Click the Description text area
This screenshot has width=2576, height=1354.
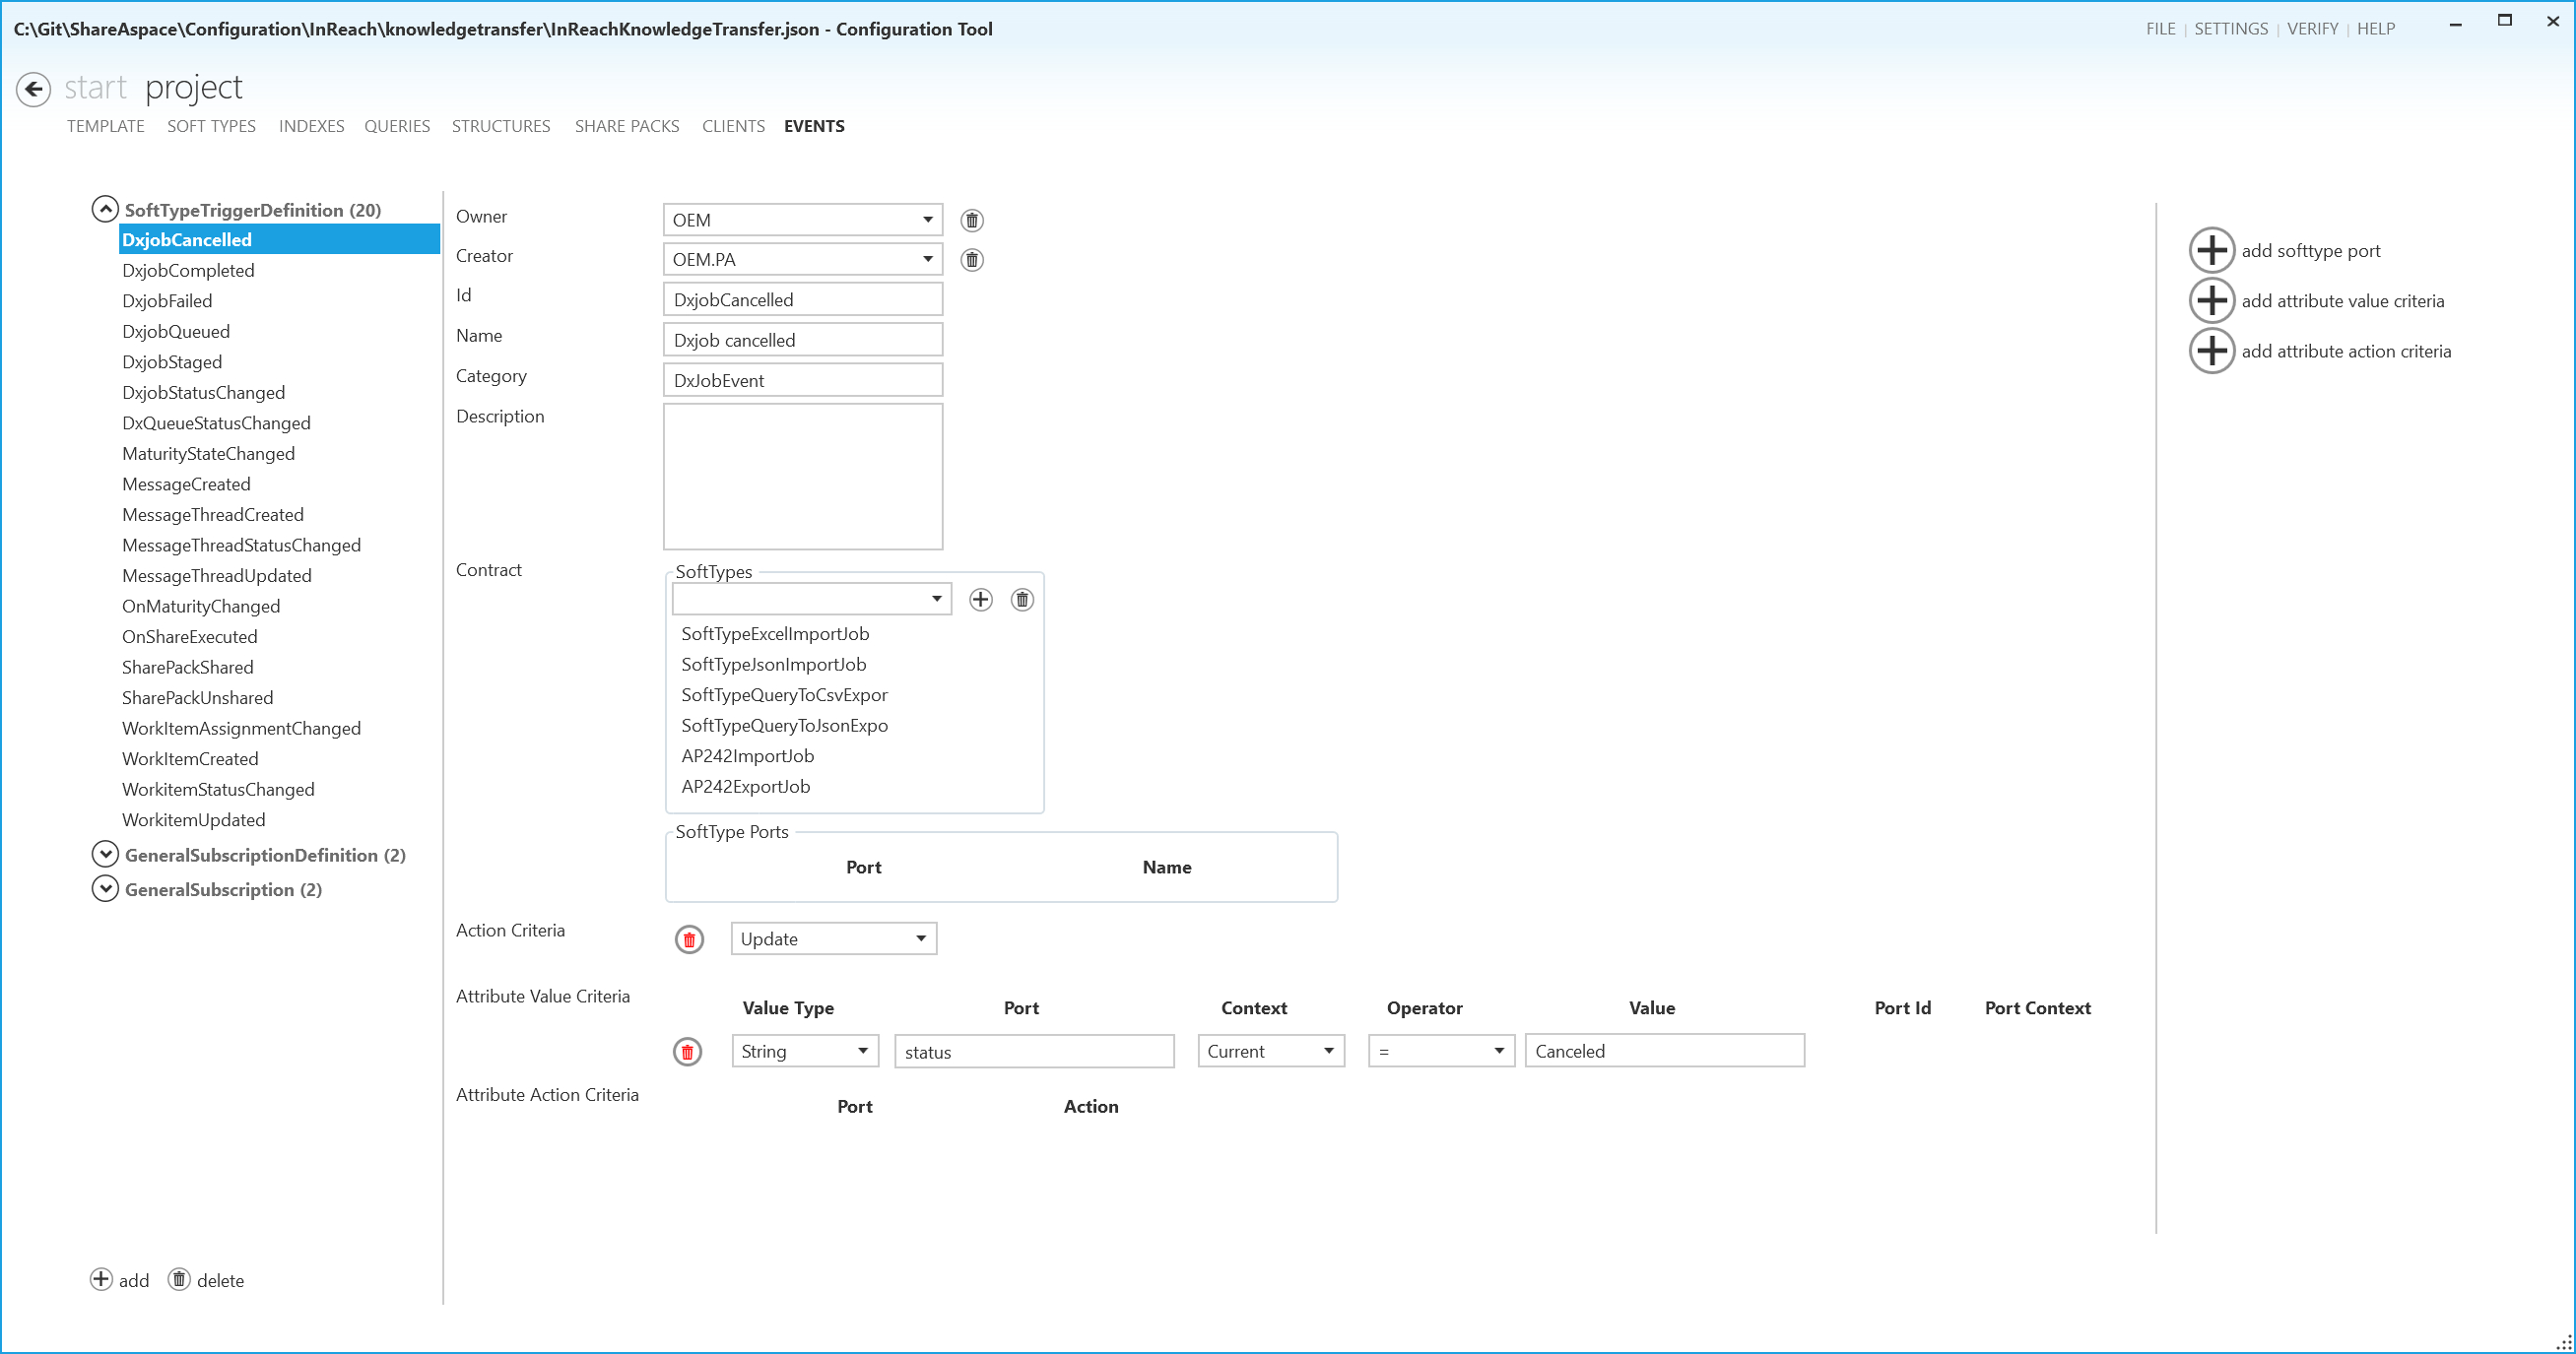pos(802,476)
